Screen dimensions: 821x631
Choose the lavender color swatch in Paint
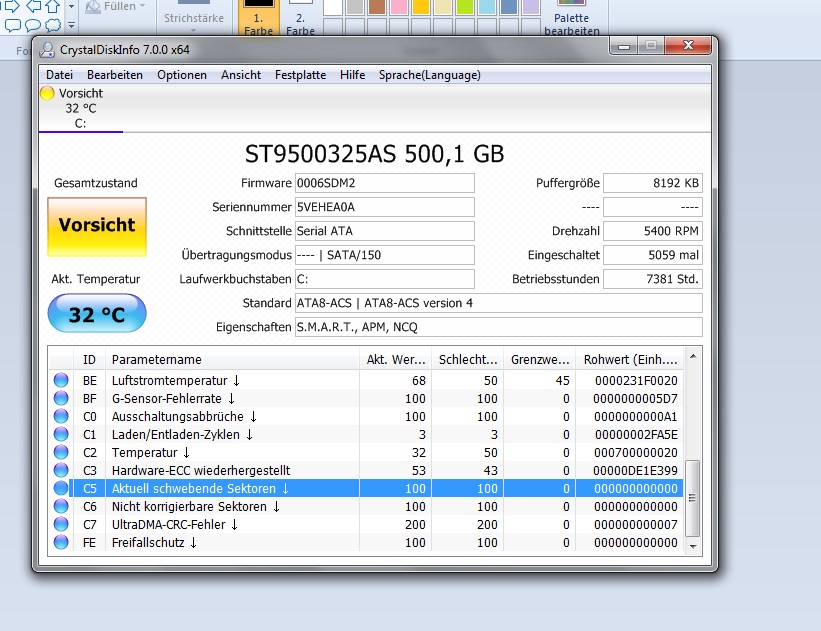point(530,7)
